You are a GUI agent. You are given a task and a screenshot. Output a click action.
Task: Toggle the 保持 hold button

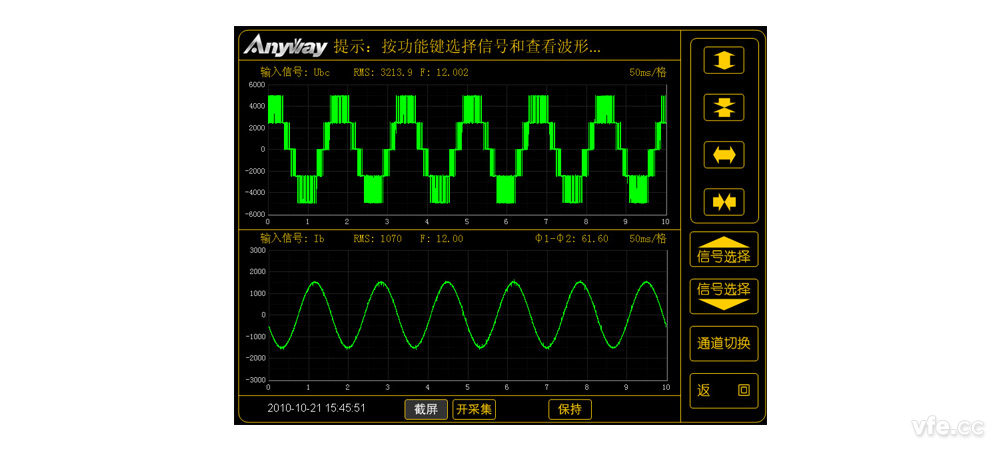click(570, 409)
